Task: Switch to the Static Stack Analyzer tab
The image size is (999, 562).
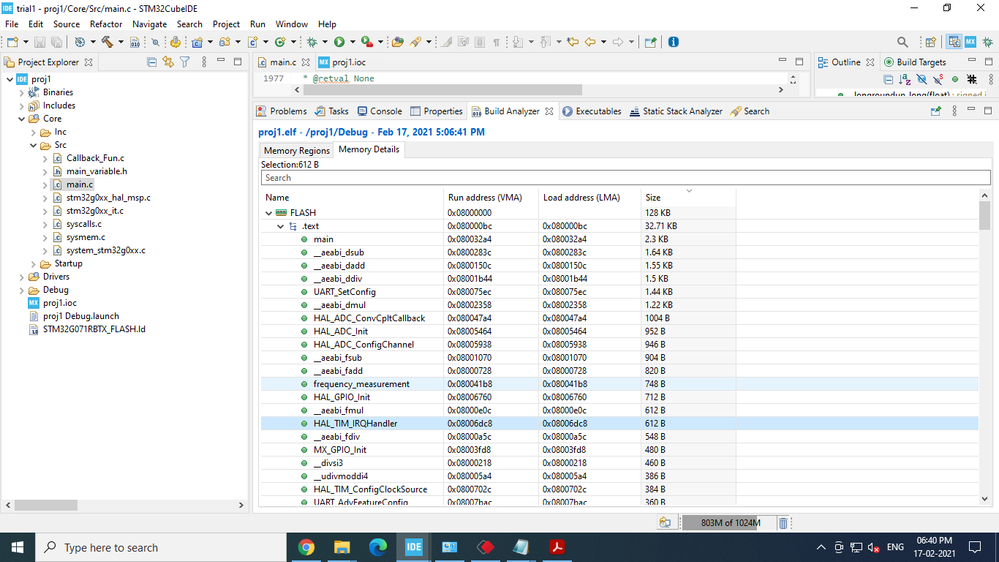Action: [x=676, y=111]
